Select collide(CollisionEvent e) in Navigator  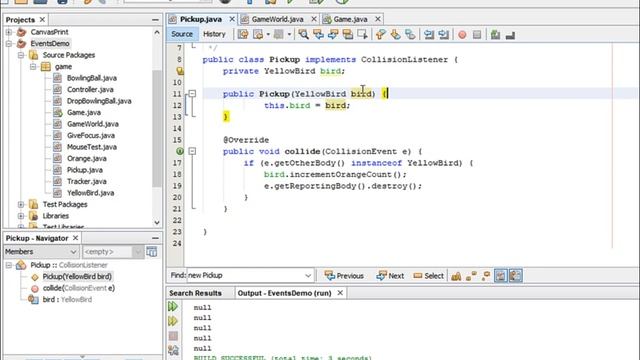coord(79,288)
